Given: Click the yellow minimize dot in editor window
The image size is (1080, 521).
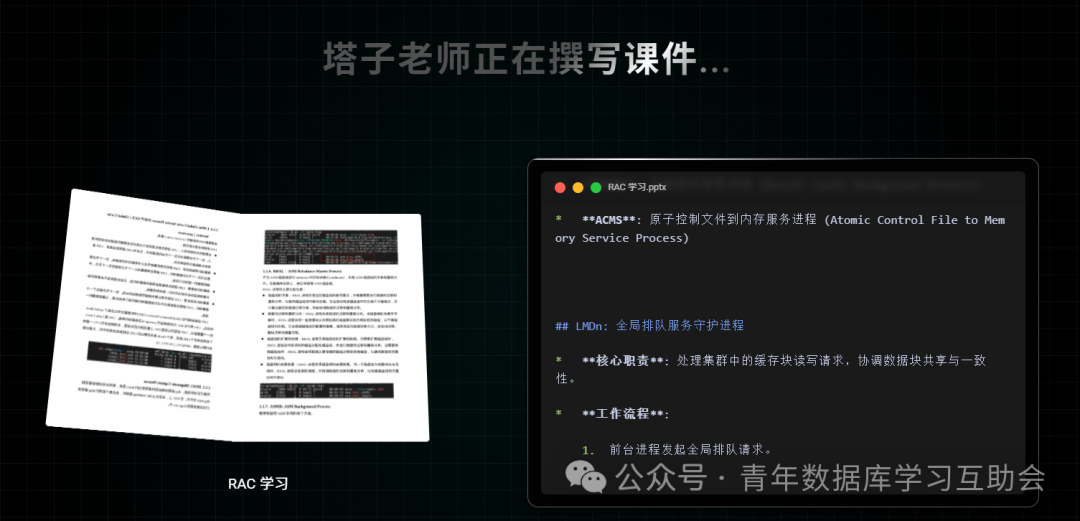Looking at the screenshot, I should coord(578,187).
